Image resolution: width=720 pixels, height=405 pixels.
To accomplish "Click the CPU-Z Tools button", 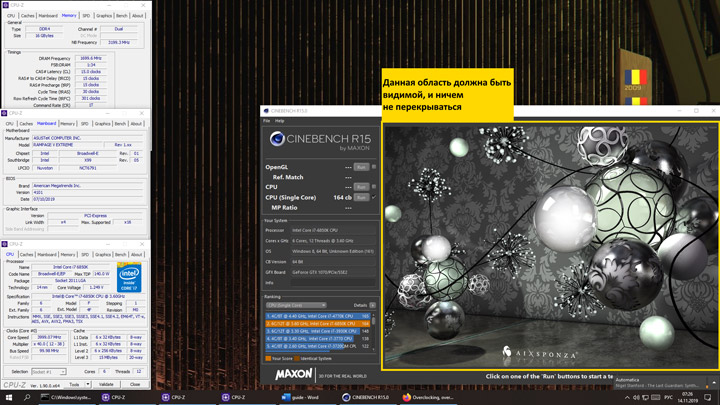I will [x=74, y=384].
